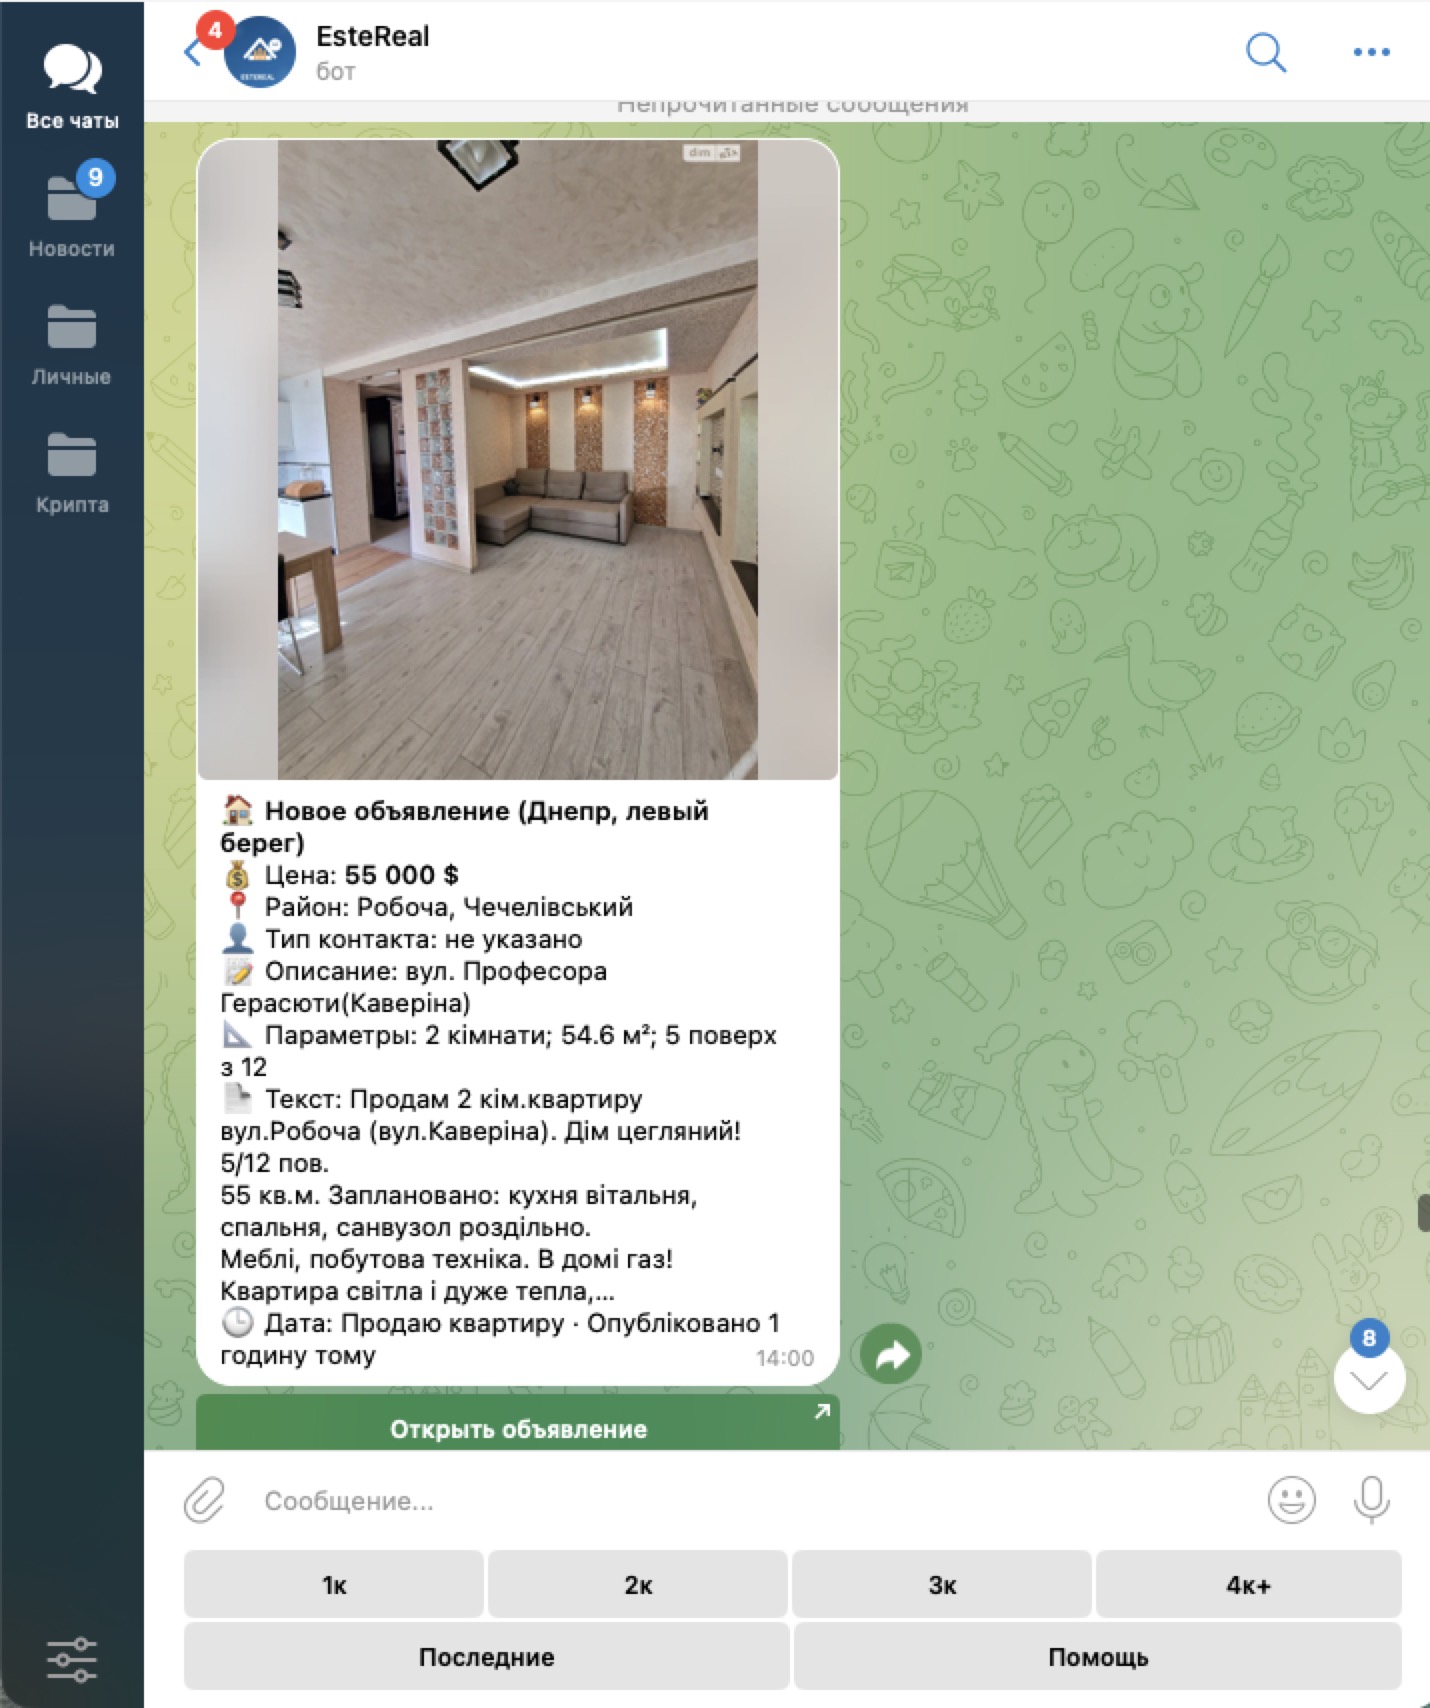This screenshot has width=1430, height=1708.
Task: Jump to latest unread messages arrow
Action: pos(1369,1380)
